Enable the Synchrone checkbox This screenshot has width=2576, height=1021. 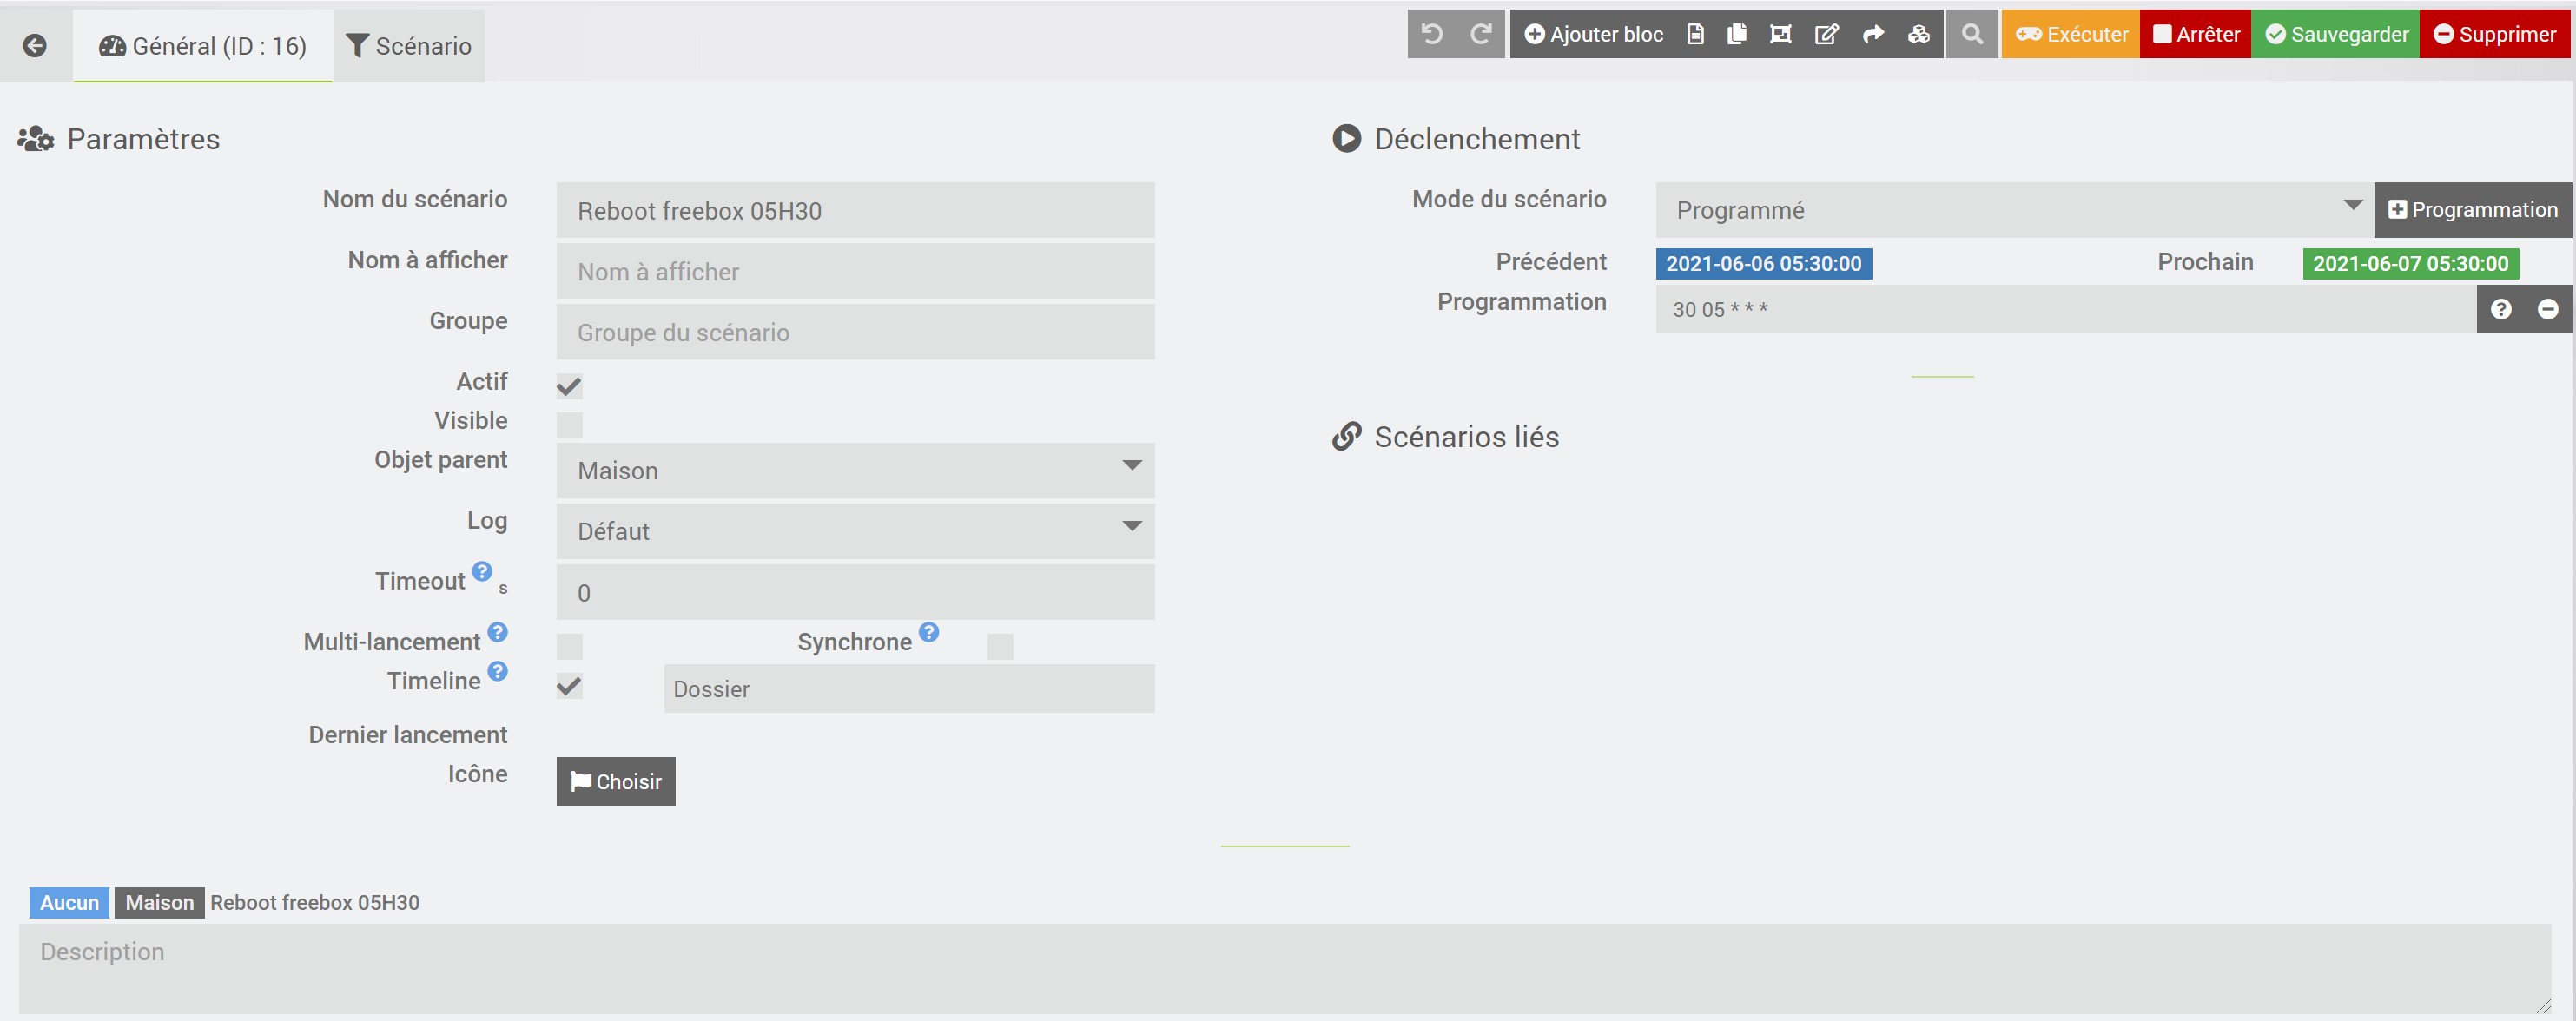1000,646
